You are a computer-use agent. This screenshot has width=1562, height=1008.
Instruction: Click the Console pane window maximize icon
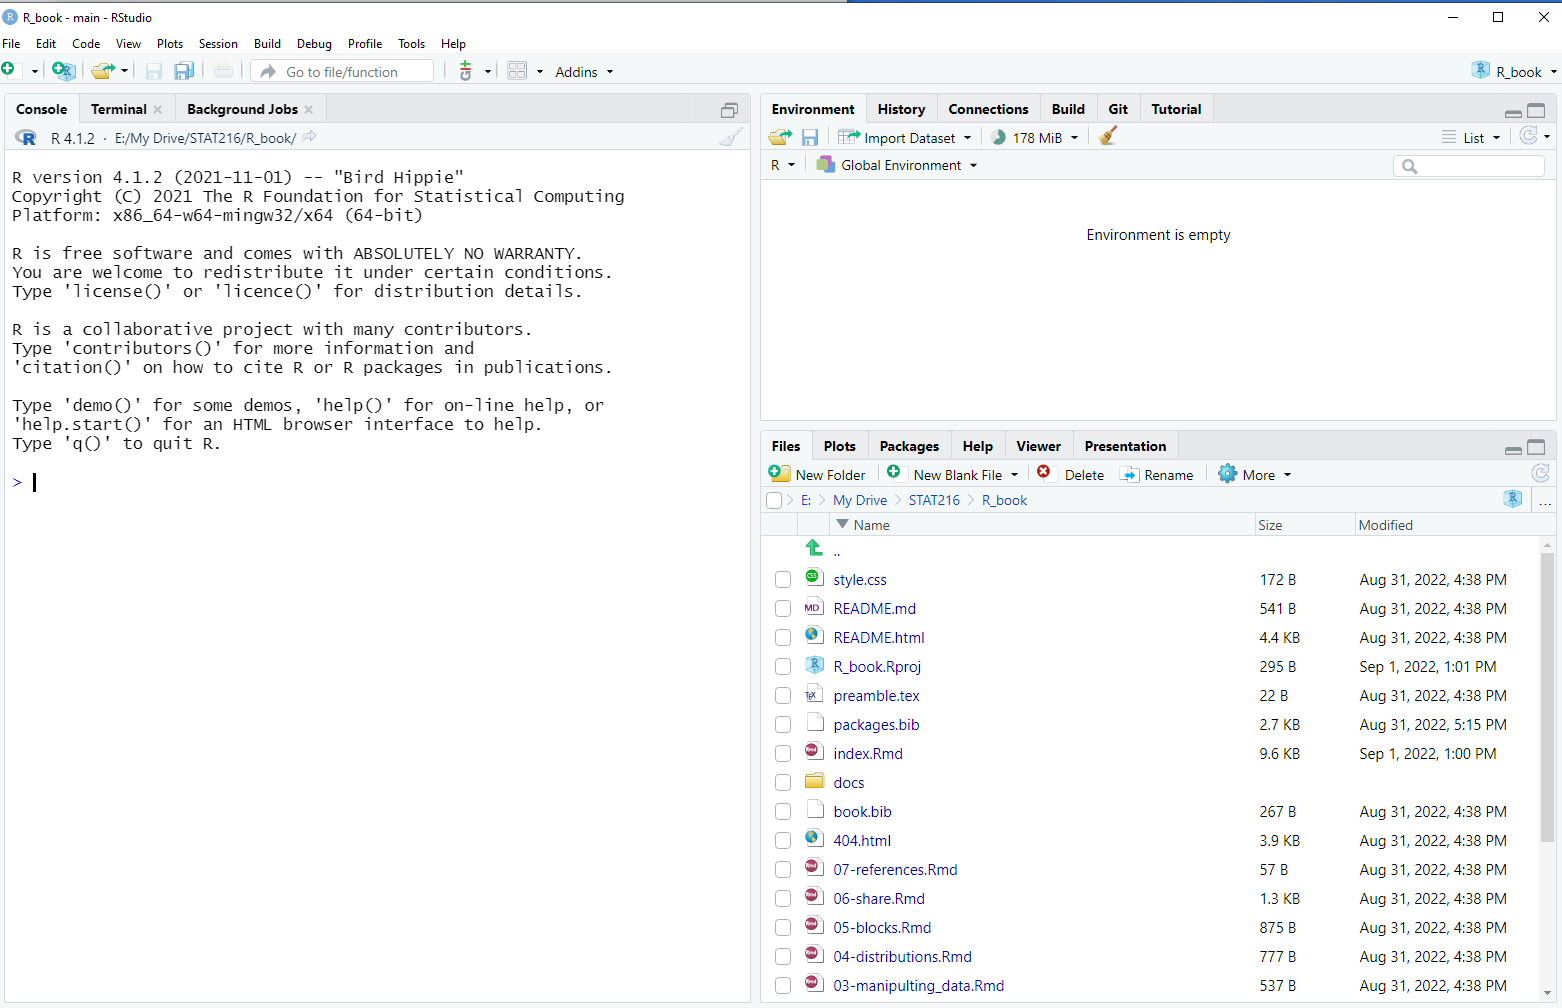(729, 110)
